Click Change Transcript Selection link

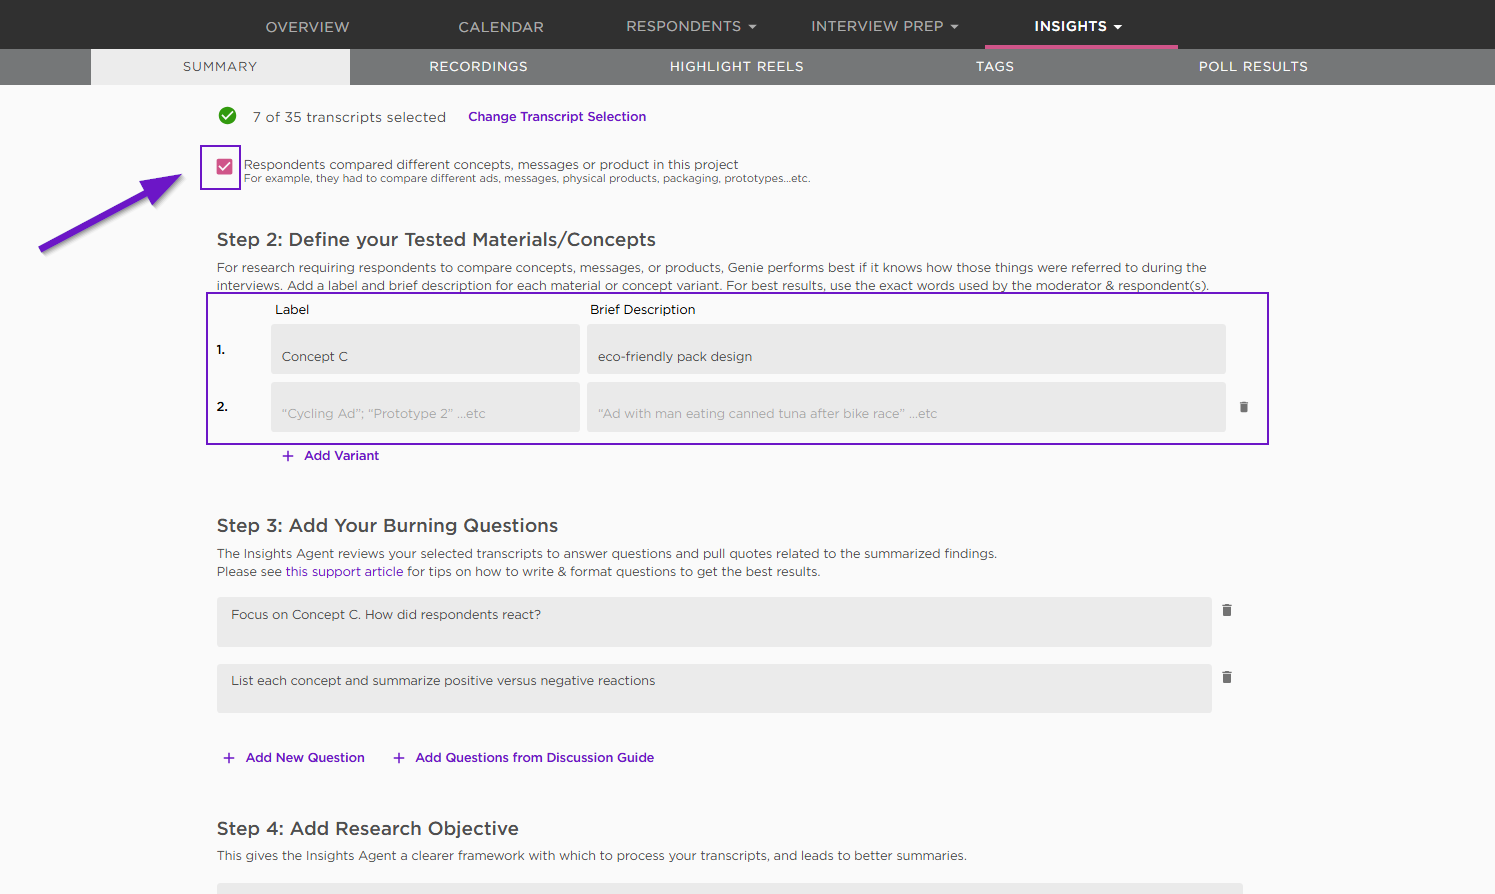point(557,117)
